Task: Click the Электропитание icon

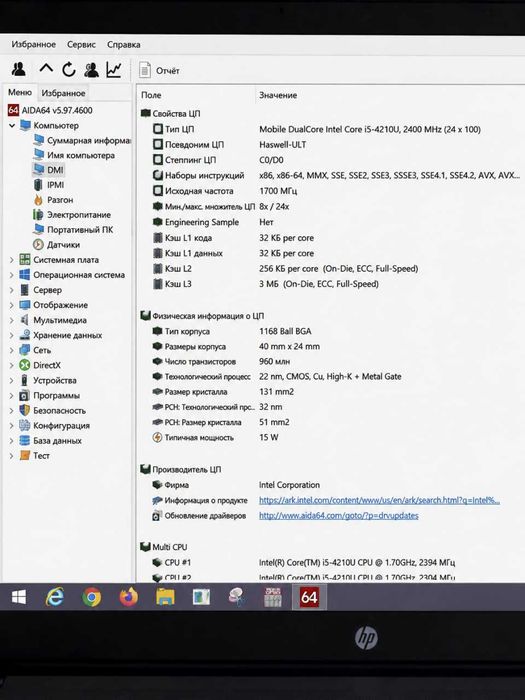Action: click(x=38, y=215)
